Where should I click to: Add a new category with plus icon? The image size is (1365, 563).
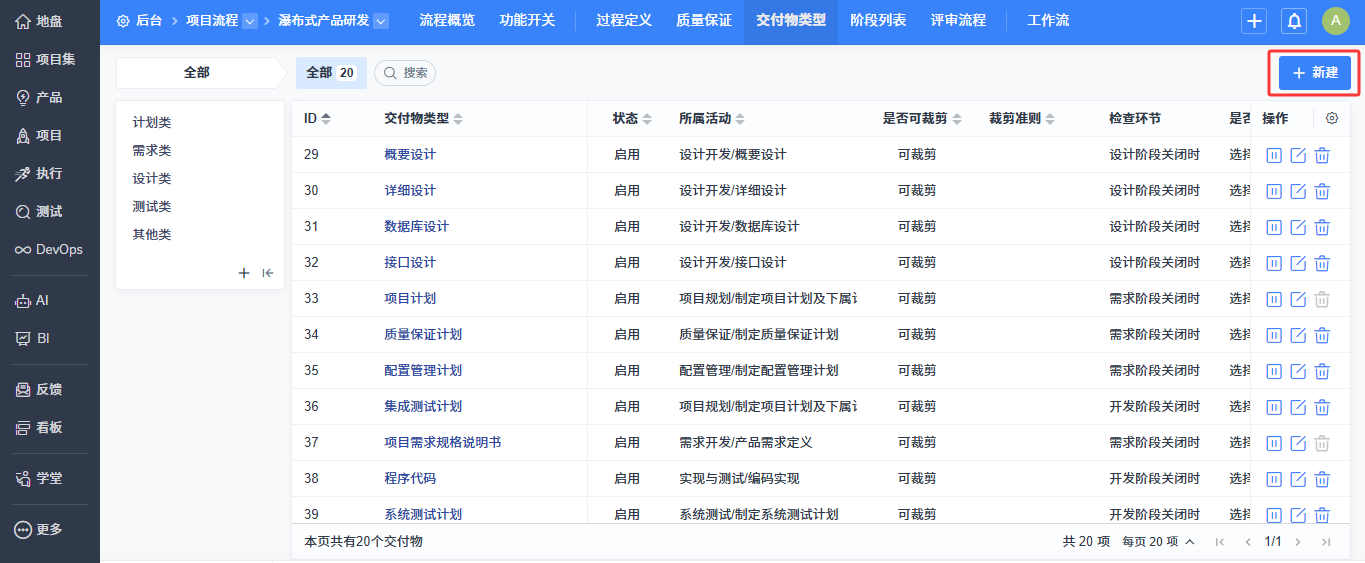click(x=243, y=273)
